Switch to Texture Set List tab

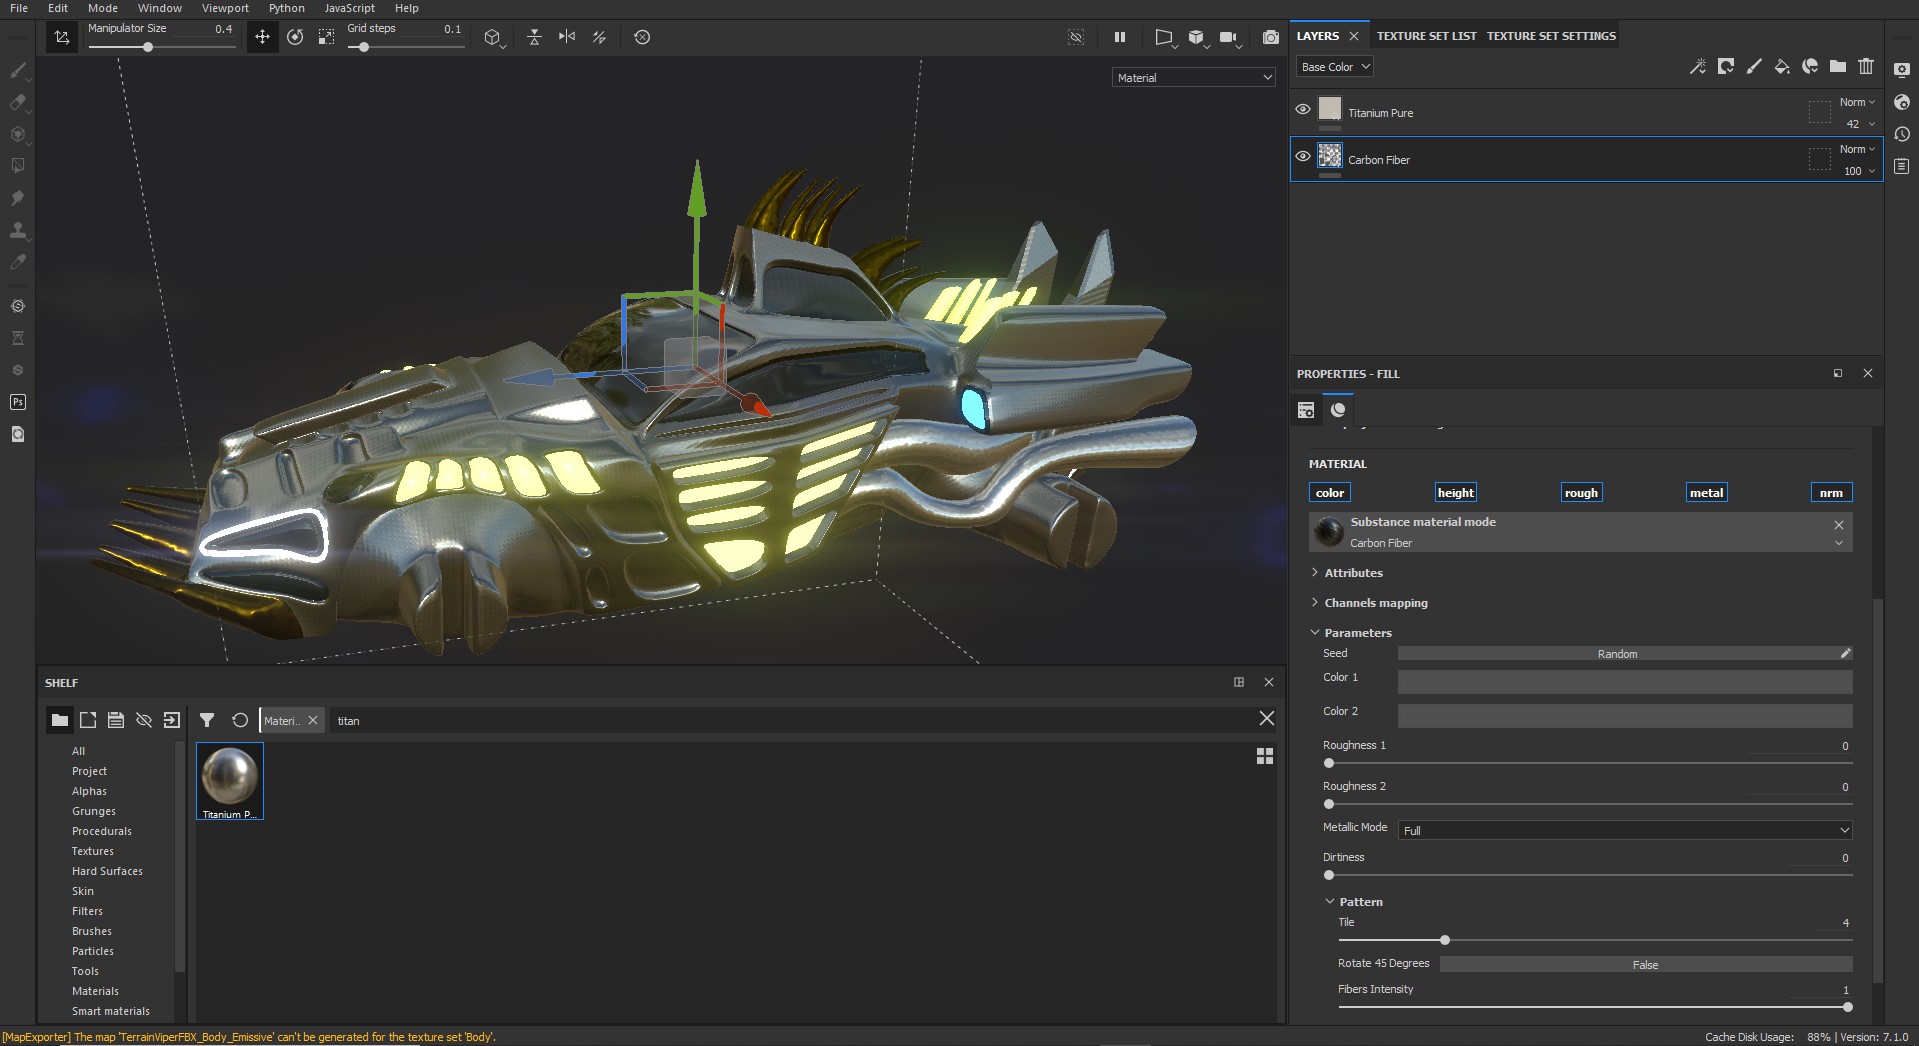pos(1426,36)
